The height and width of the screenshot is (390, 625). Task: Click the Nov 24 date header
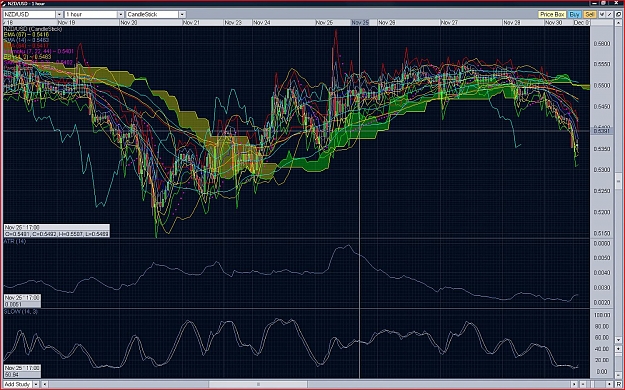tap(261, 23)
